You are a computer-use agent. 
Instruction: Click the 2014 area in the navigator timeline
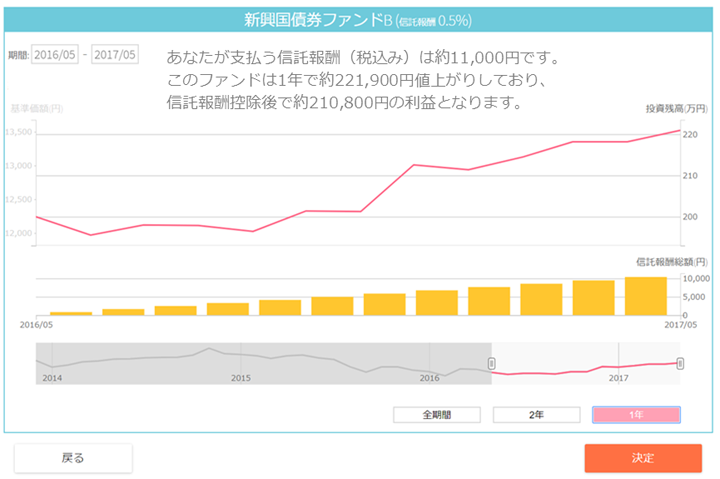(x=52, y=378)
